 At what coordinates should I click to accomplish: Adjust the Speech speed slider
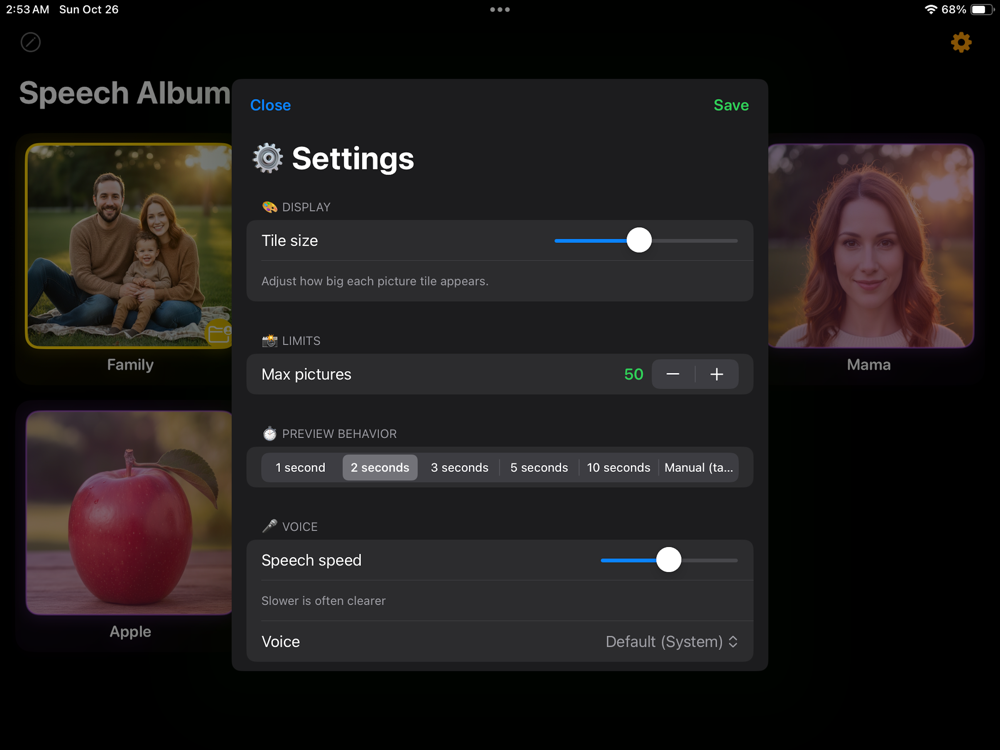[669, 560]
